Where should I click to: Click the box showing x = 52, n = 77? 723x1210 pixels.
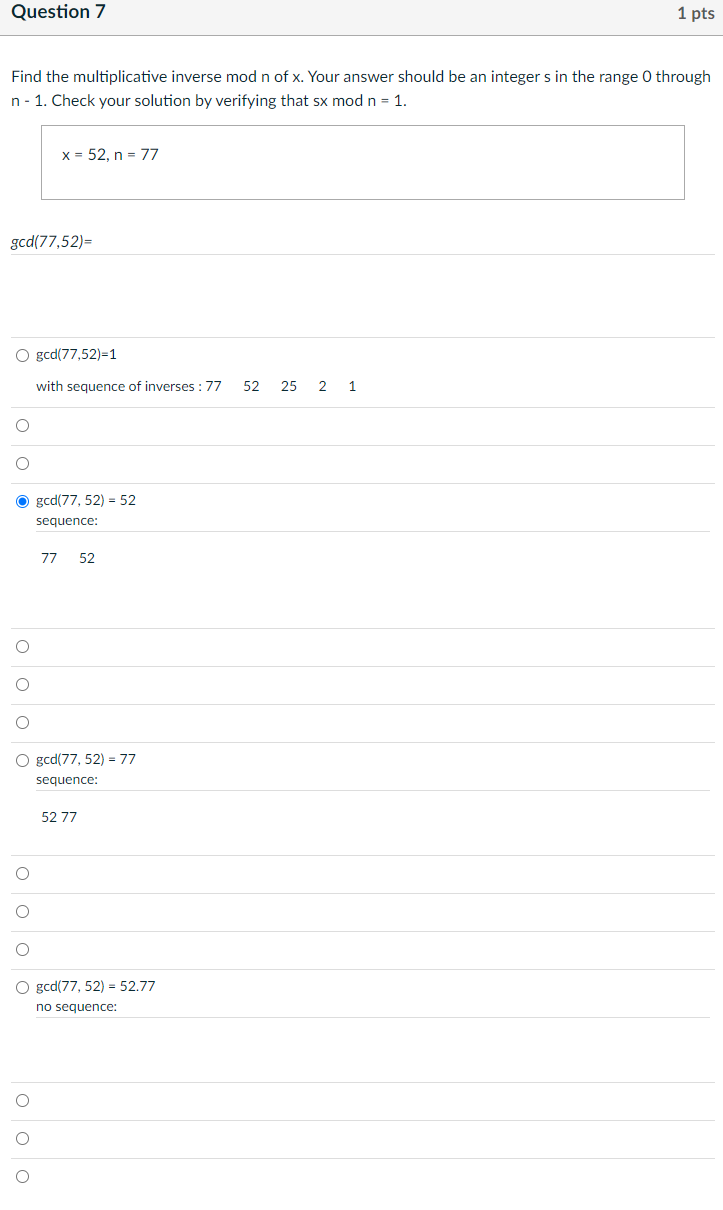pyautogui.click(x=362, y=162)
